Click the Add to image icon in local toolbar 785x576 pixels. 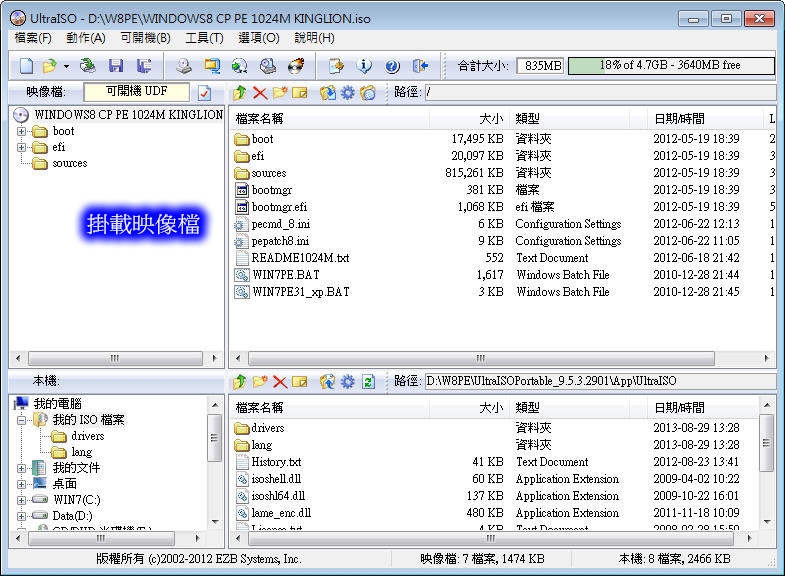click(327, 382)
